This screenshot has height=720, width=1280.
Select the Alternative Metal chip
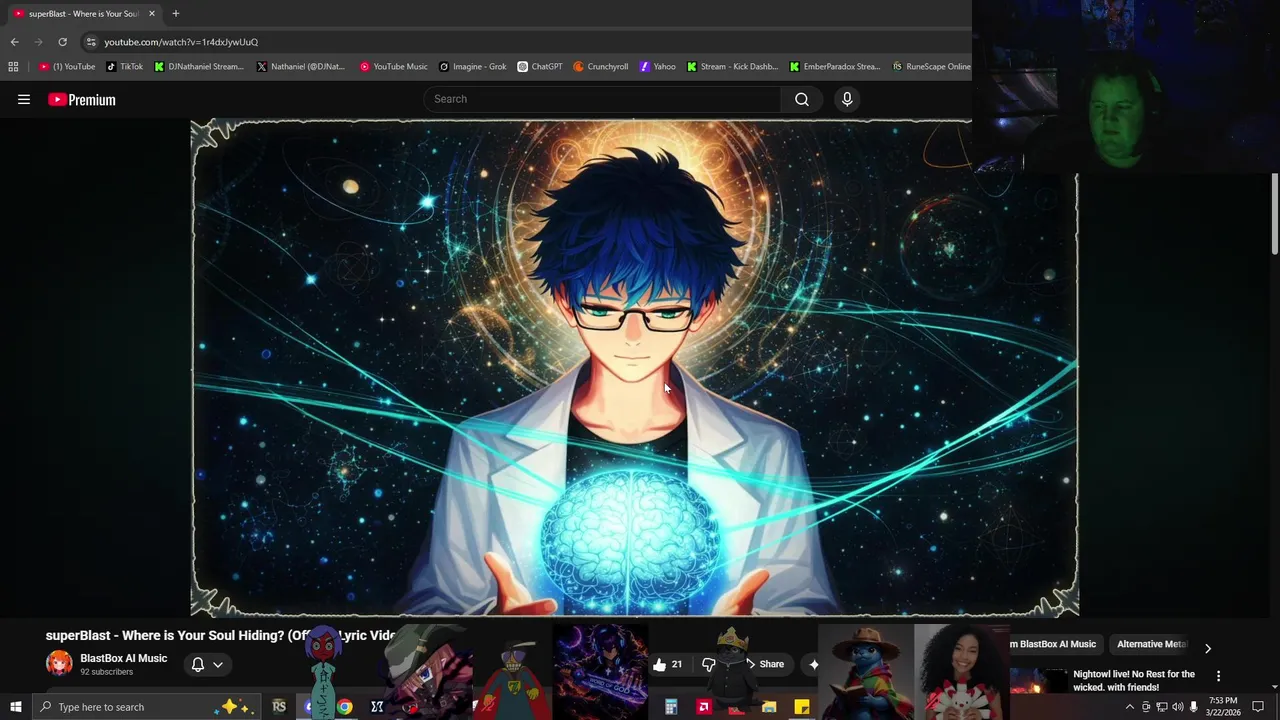pyautogui.click(x=1151, y=644)
